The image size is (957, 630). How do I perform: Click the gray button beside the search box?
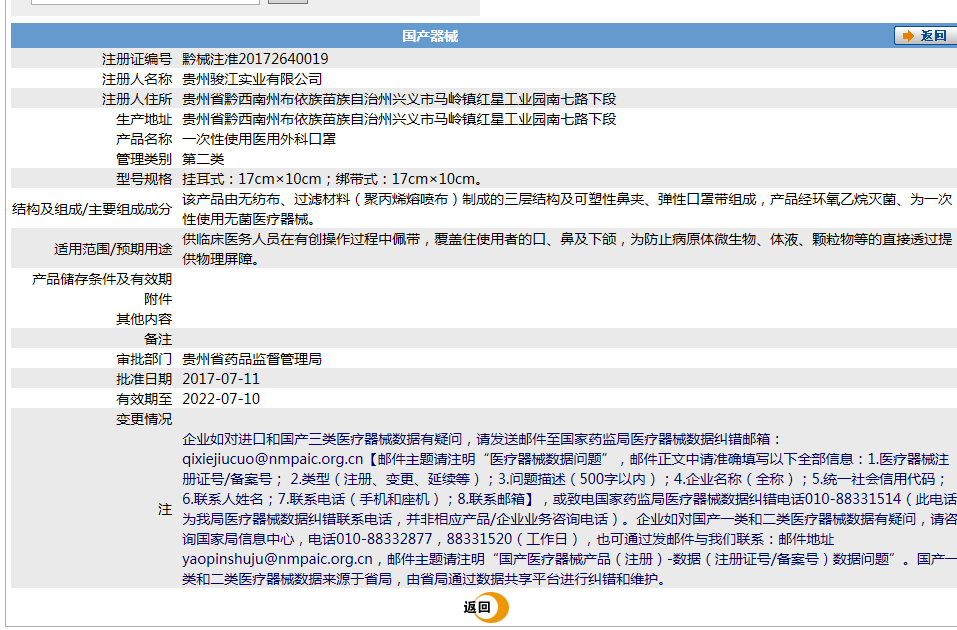click(289, 2)
